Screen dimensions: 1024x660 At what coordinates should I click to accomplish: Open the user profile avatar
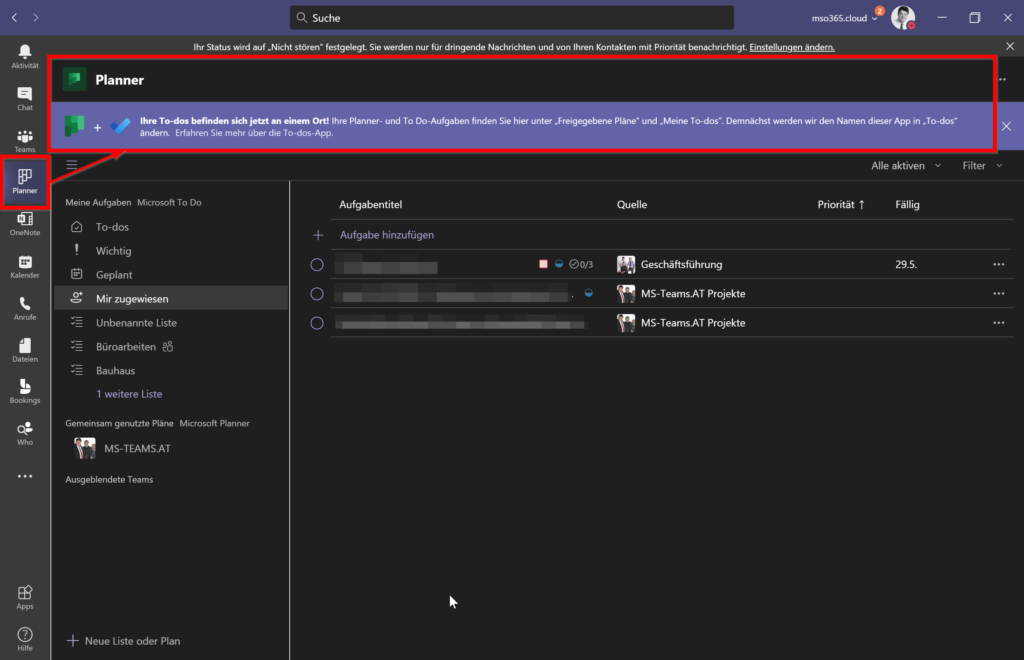[903, 18]
